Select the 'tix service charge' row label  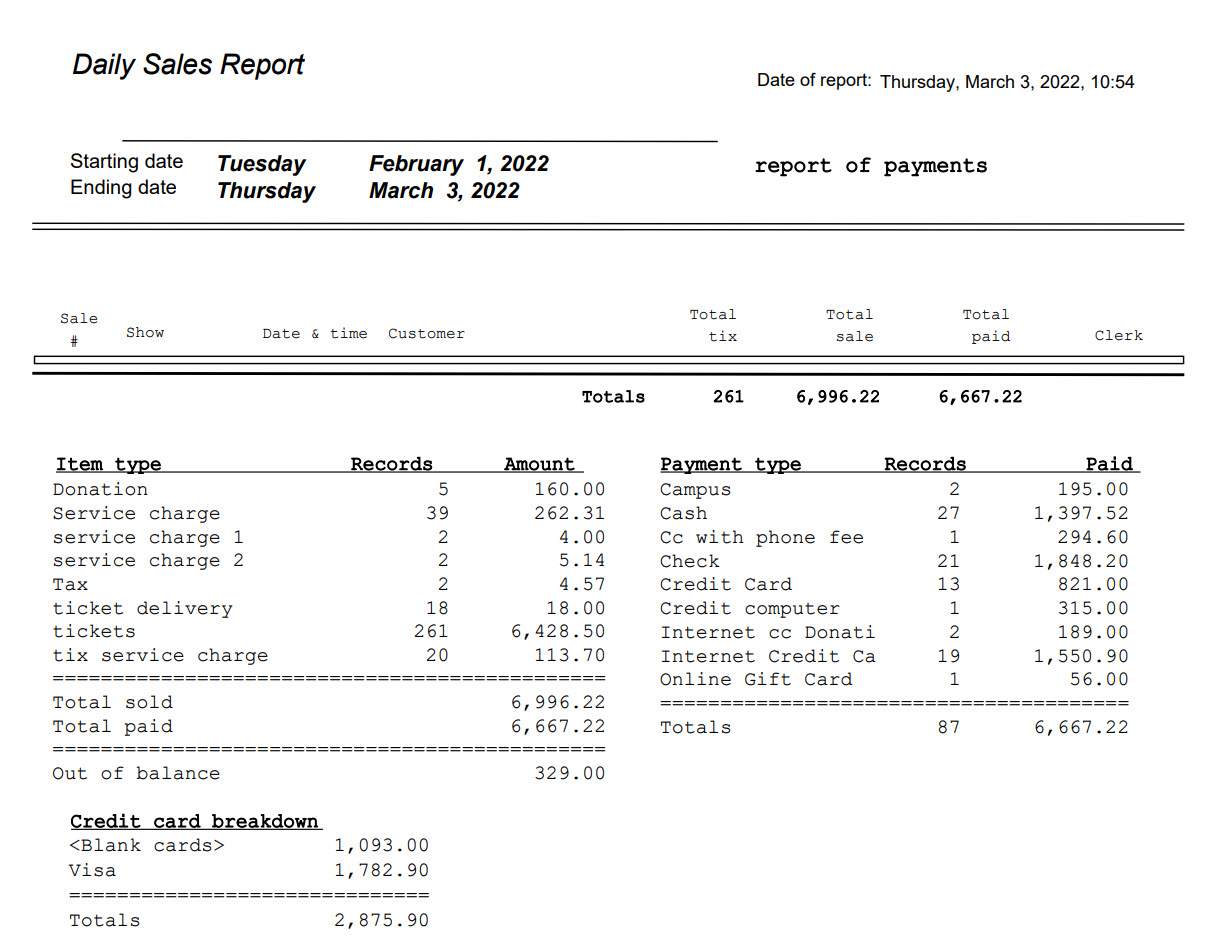coord(160,656)
